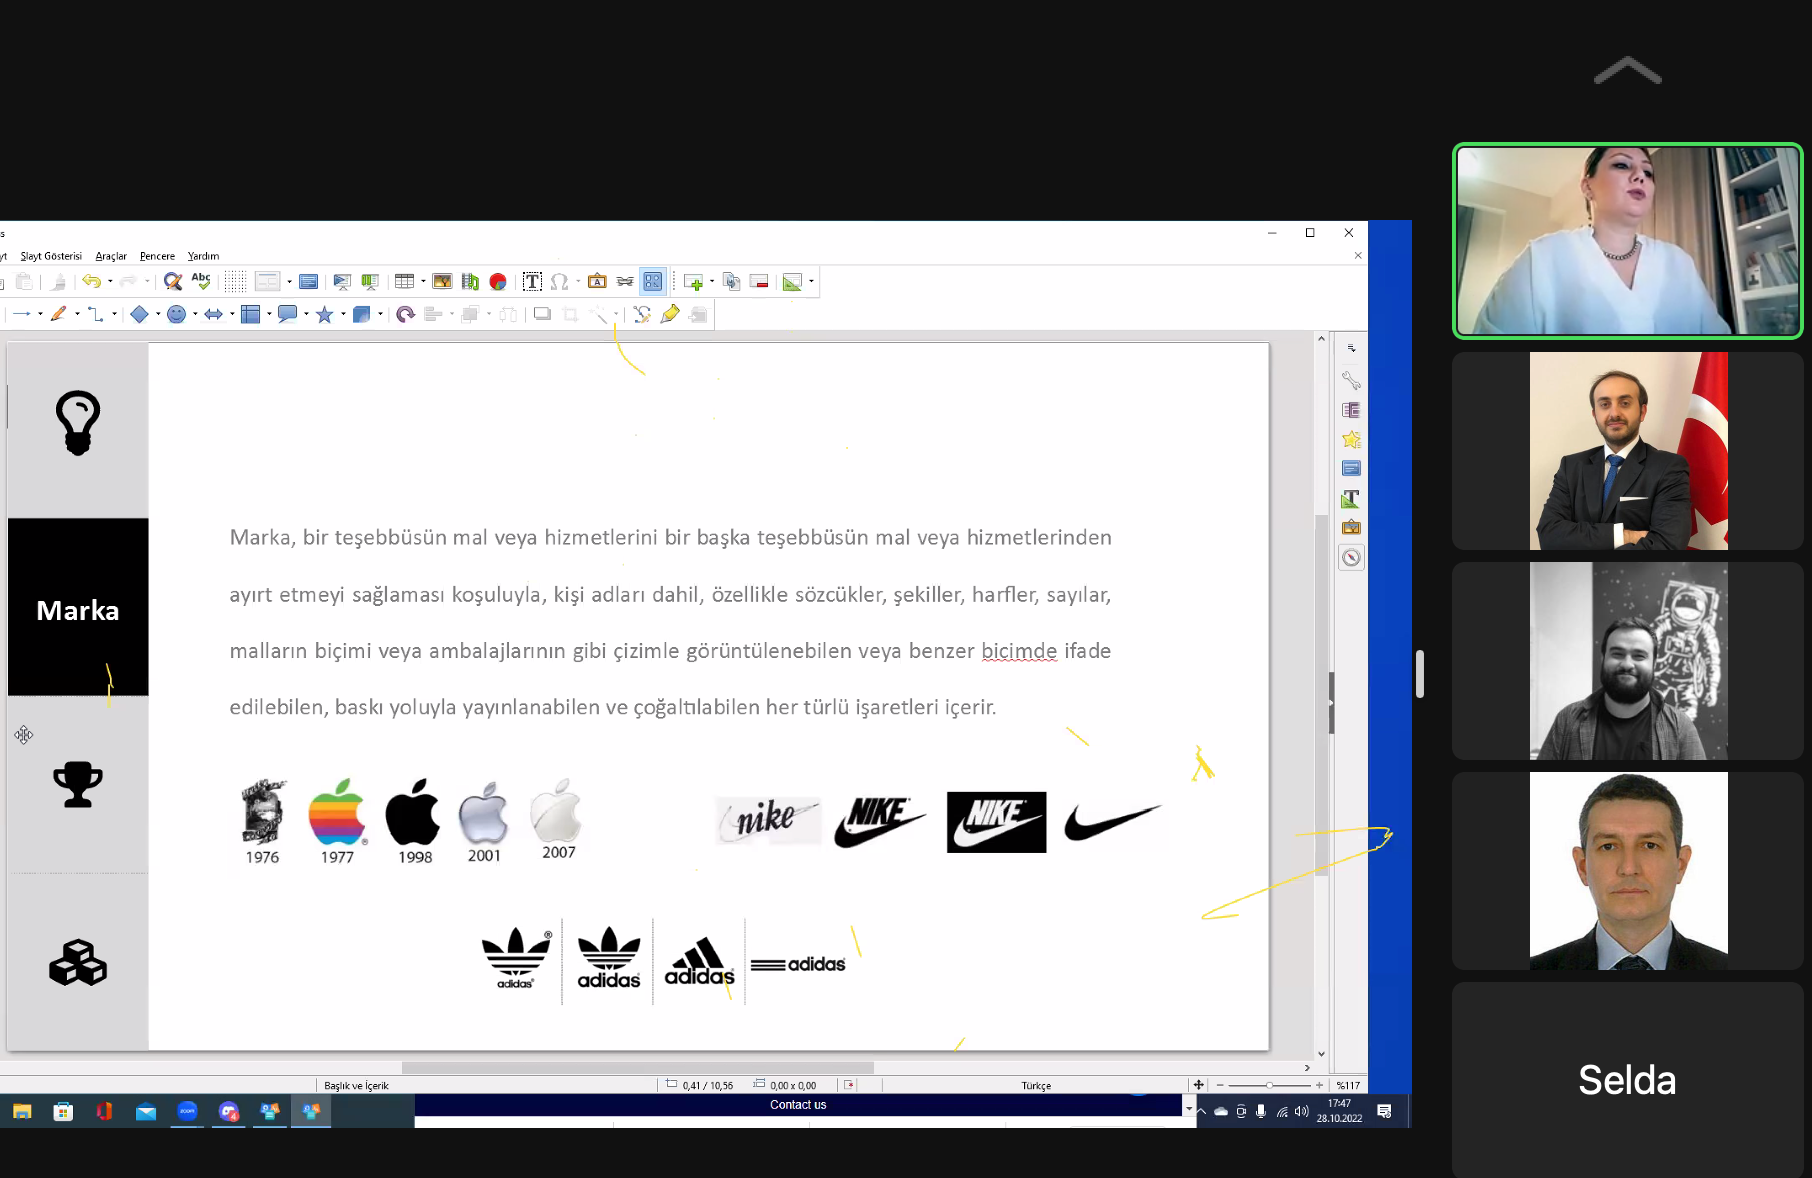The width and height of the screenshot is (1812, 1178).
Task: Open sidebar Properties wrench tab
Action: pyautogui.click(x=1351, y=381)
